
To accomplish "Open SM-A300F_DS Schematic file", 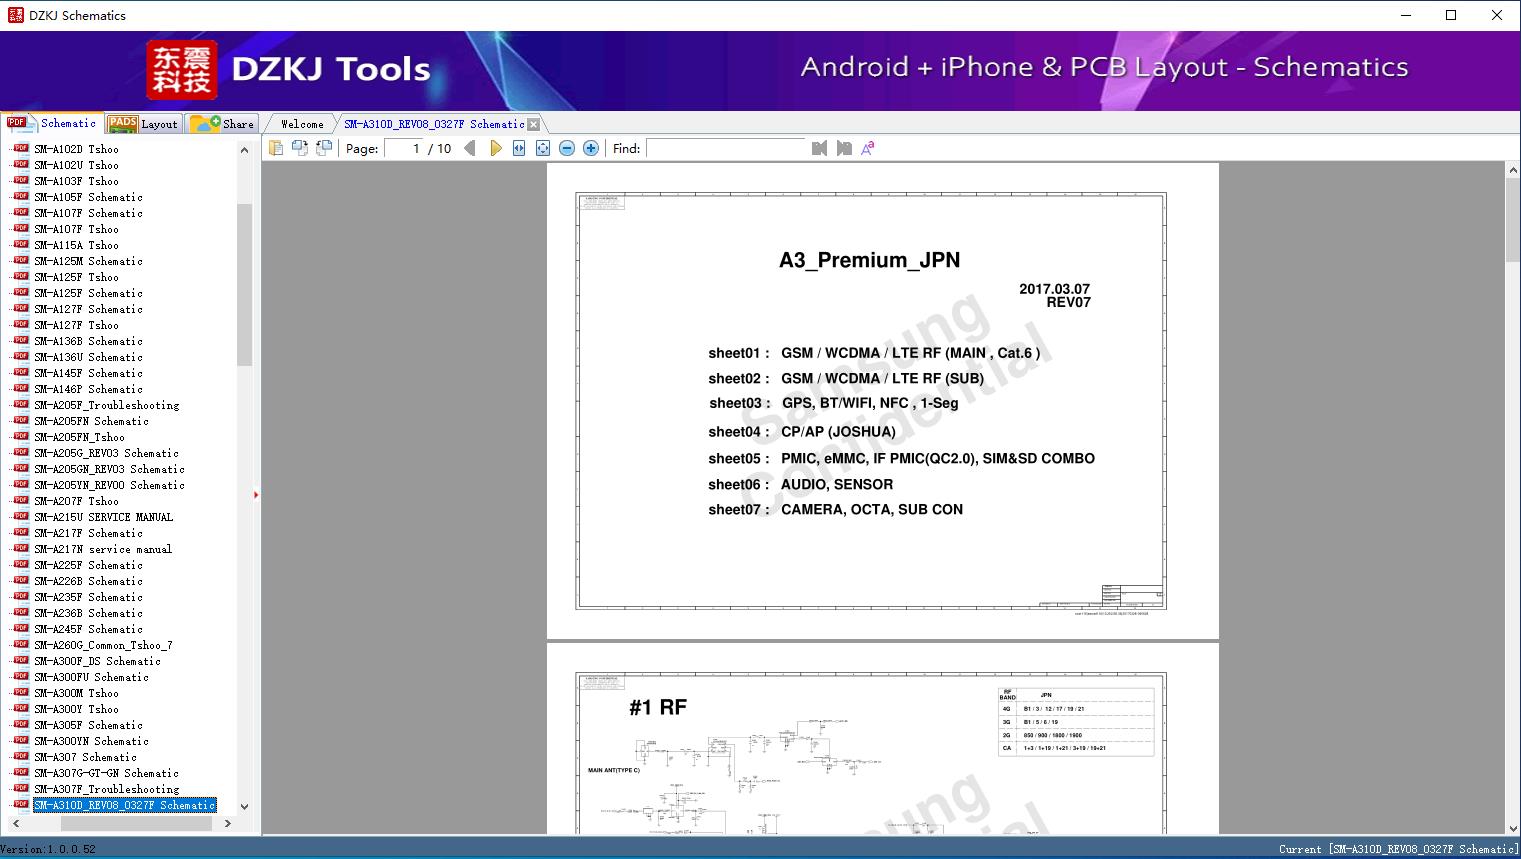I will (x=97, y=661).
